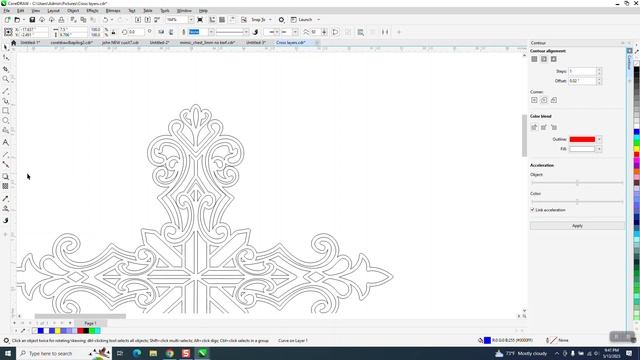640x360 pixels.
Task: Click the Steps input field
Action: (582, 71)
